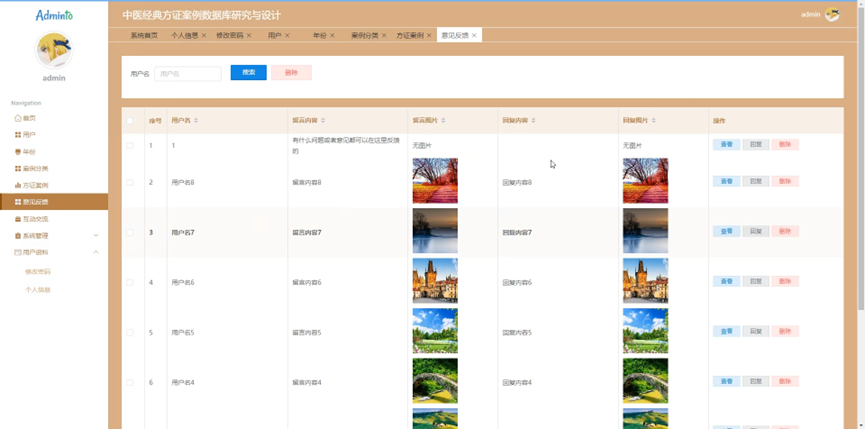Close the 案例分类 tab with its X
Viewport: 865px width, 429px height.
tap(384, 35)
